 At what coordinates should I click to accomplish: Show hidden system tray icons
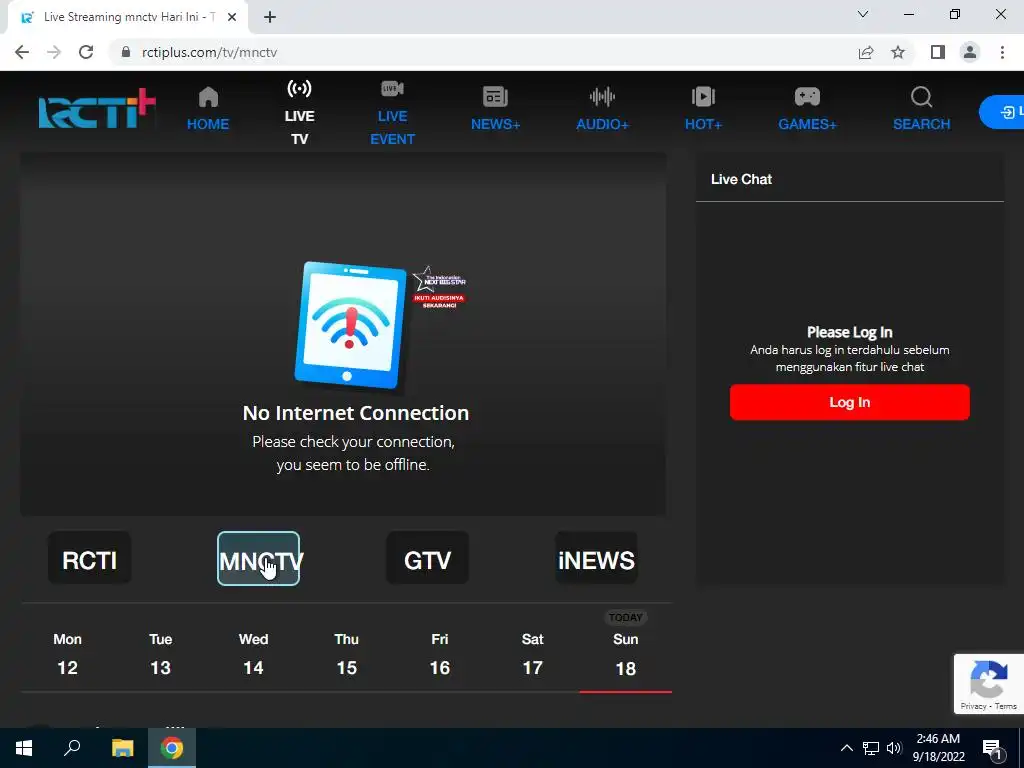coord(846,748)
